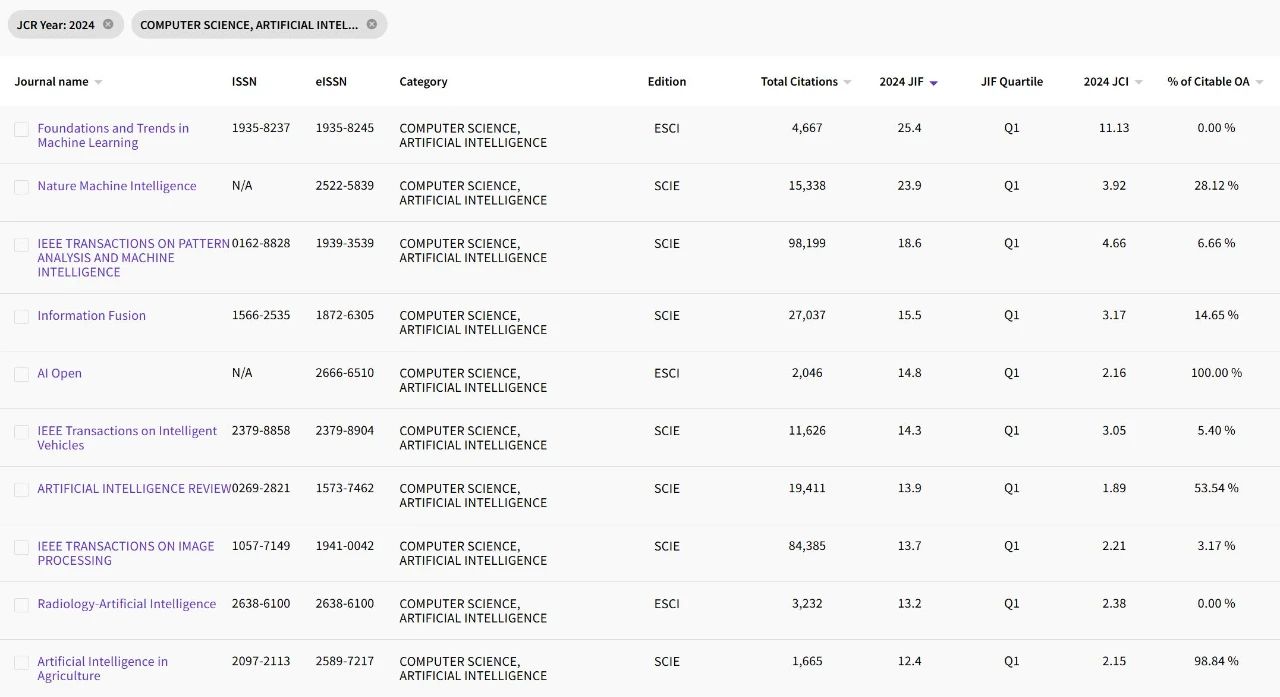Sort by 2024 JCI using its arrow
The width and height of the screenshot is (1280, 697).
1138,83
